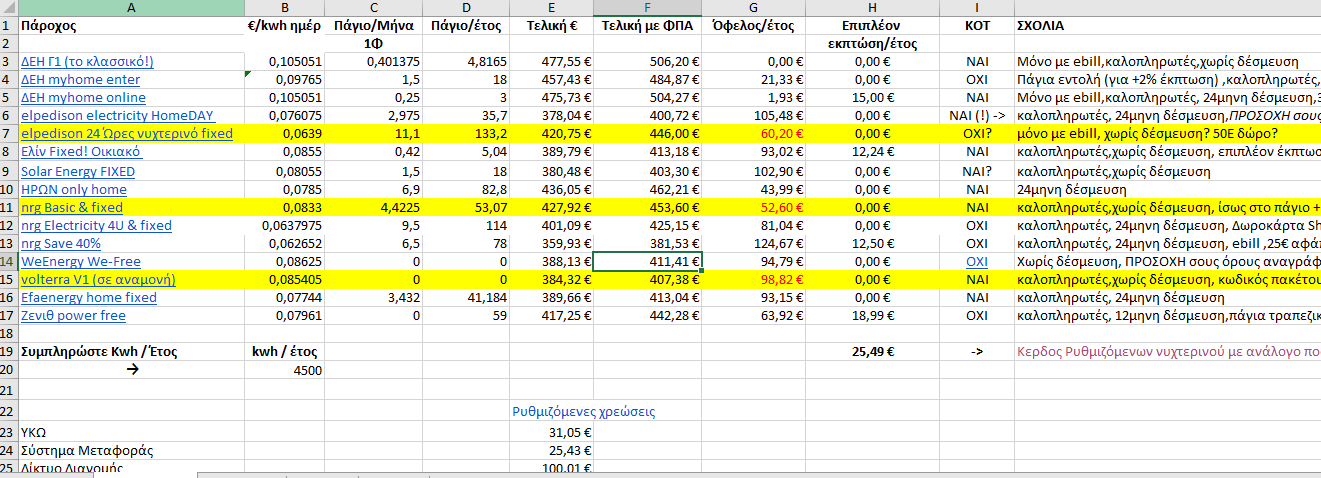Screen dimensions: 1321x478
Task: Open the ΔΕΗ Γ1 (το κλασσικό!) link
Action: tap(87, 62)
